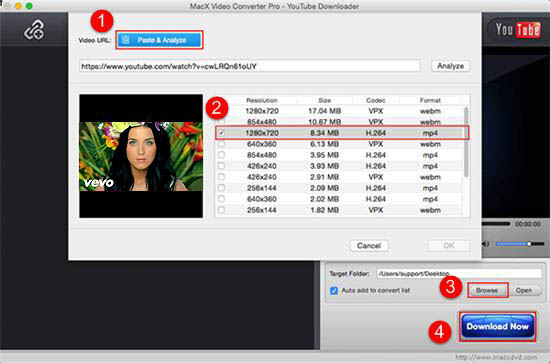Check the 640x360 VPX webm option
This screenshot has height=363, width=550.
pyautogui.click(x=221, y=144)
